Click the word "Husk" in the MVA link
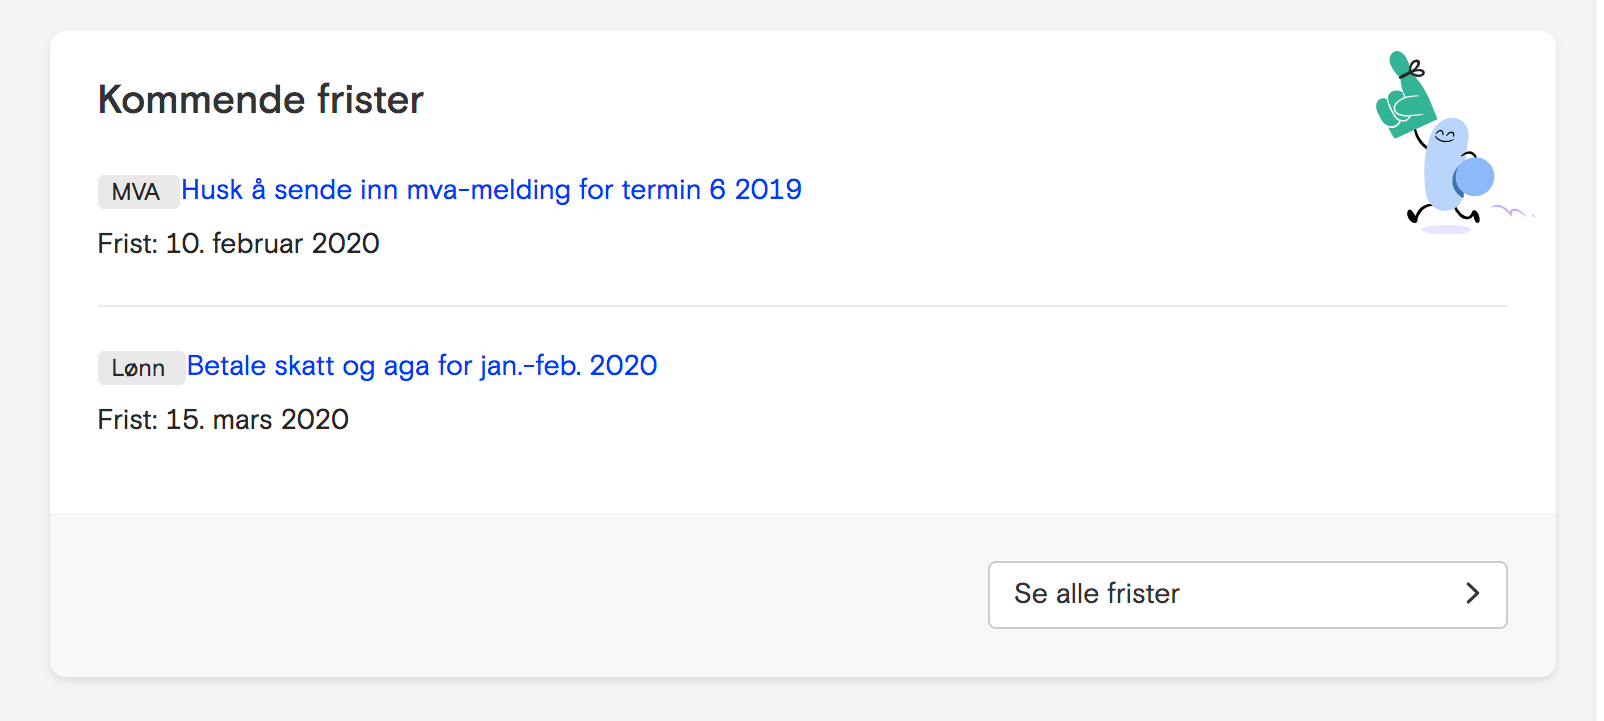The width and height of the screenshot is (1604, 721). 212,190
